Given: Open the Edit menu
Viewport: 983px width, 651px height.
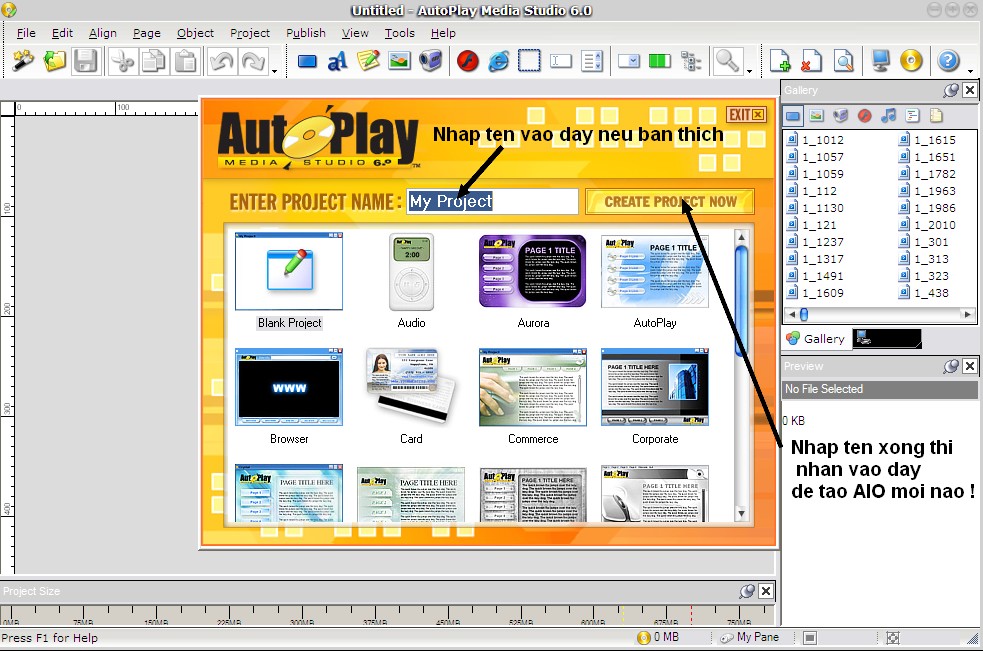Looking at the screenshot, I should click(62, 33).
